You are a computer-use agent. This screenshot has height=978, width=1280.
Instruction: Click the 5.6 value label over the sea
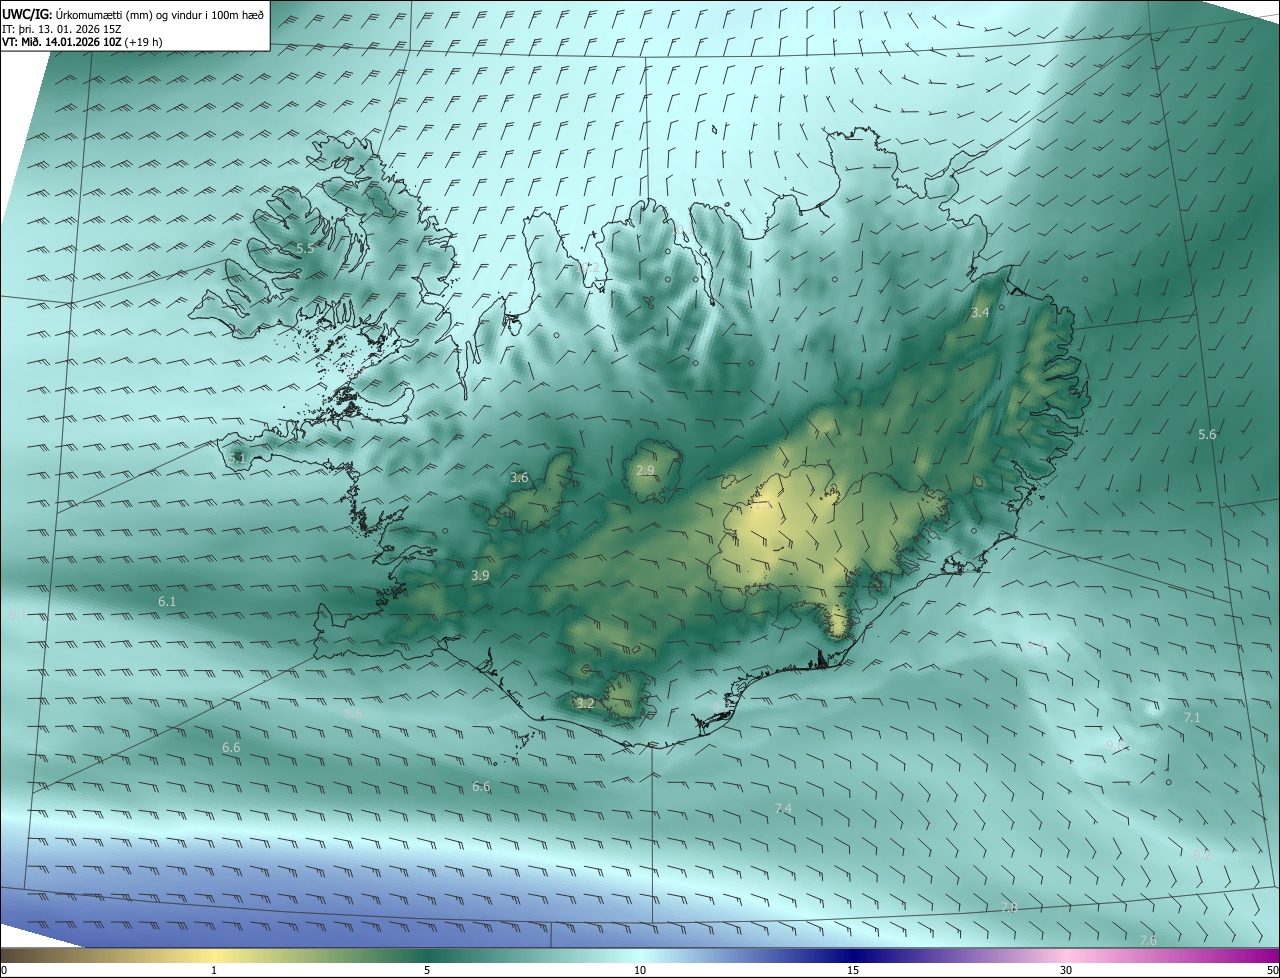tap(1207, 434)
